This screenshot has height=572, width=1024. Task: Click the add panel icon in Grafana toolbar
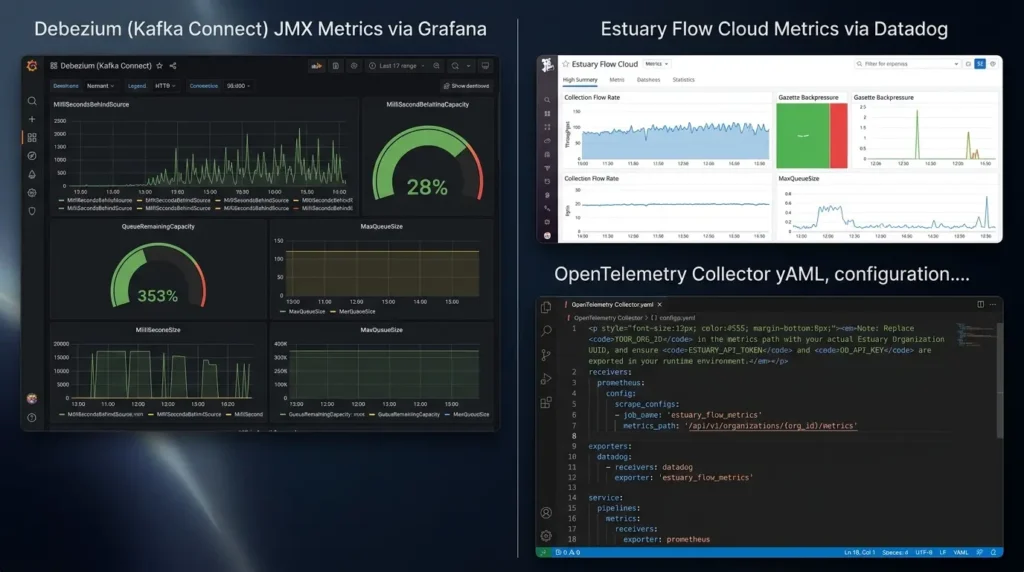point(316,66)
